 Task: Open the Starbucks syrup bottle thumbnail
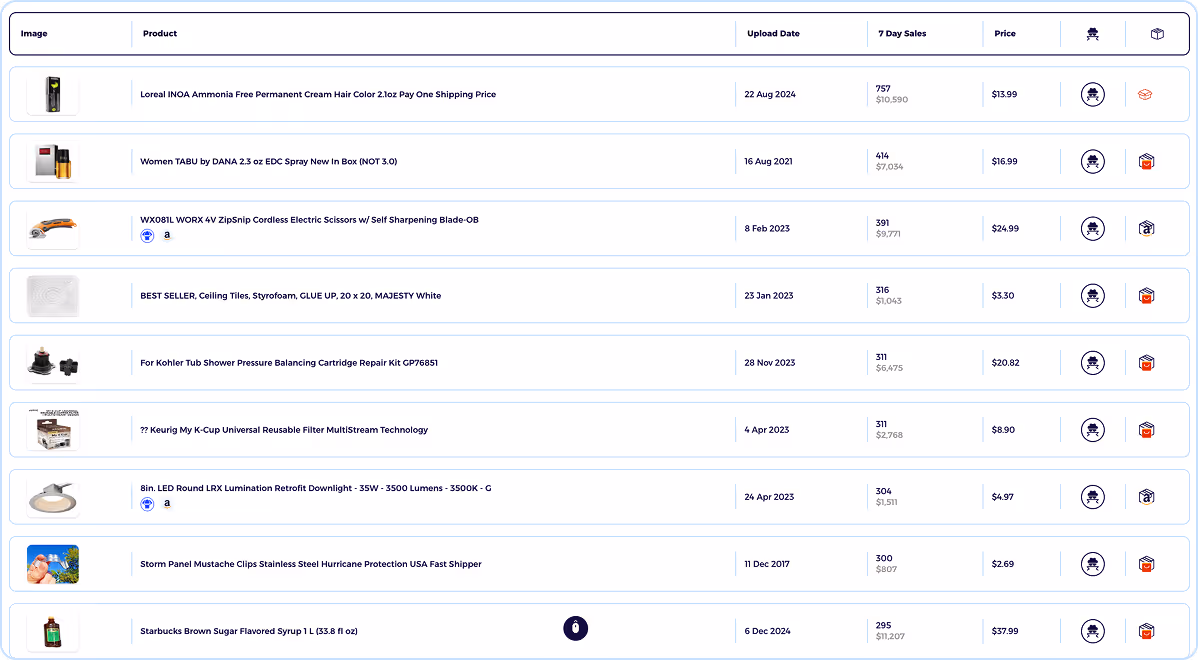(x=53, y=631)
